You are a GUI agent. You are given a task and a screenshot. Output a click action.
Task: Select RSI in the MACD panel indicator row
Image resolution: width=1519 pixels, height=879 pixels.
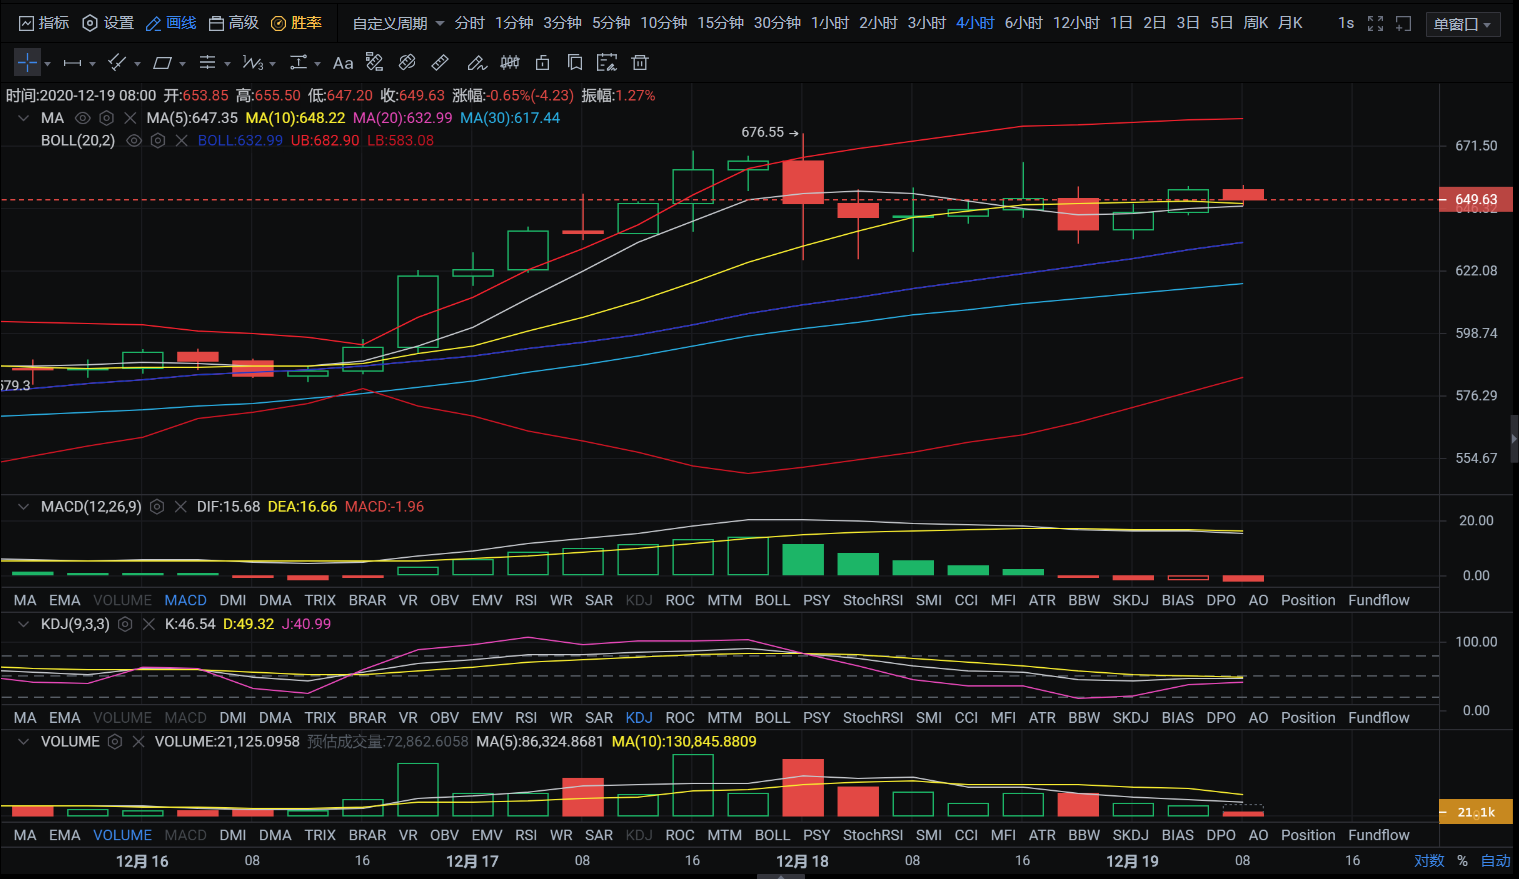pos(526,601)
